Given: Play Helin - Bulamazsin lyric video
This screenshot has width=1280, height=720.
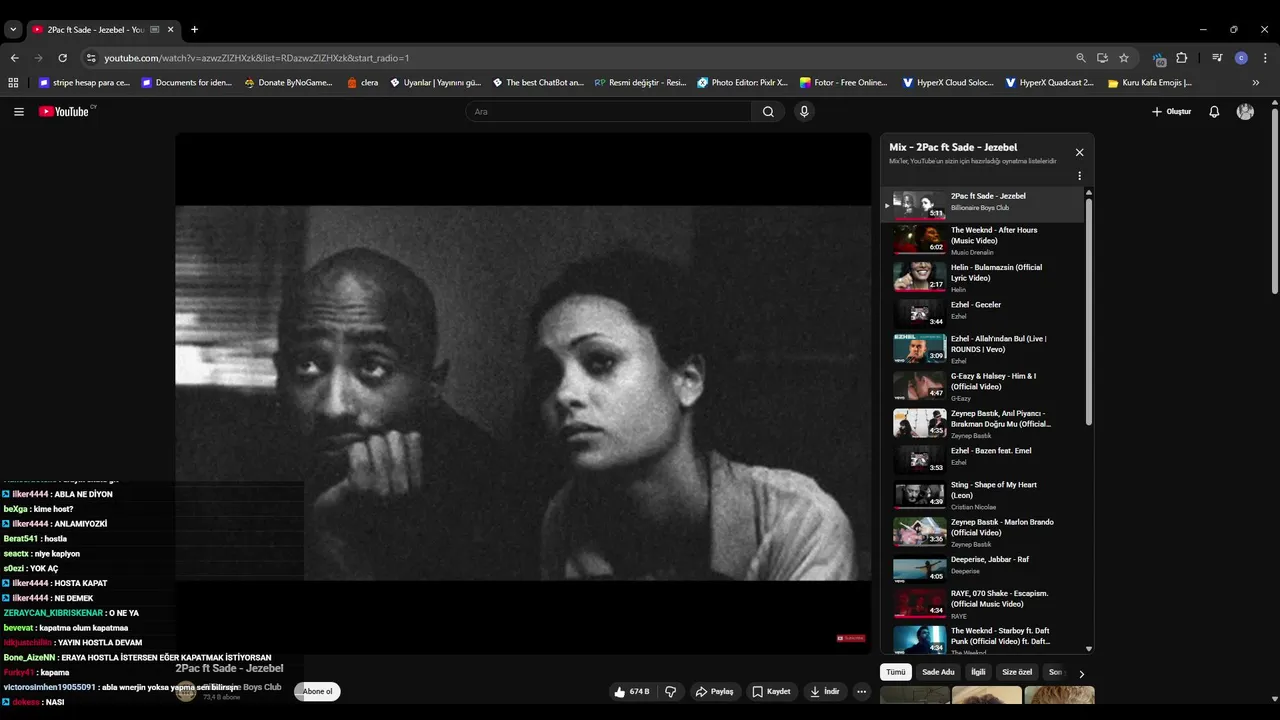Looking at the screenshot, I should 984,277.
